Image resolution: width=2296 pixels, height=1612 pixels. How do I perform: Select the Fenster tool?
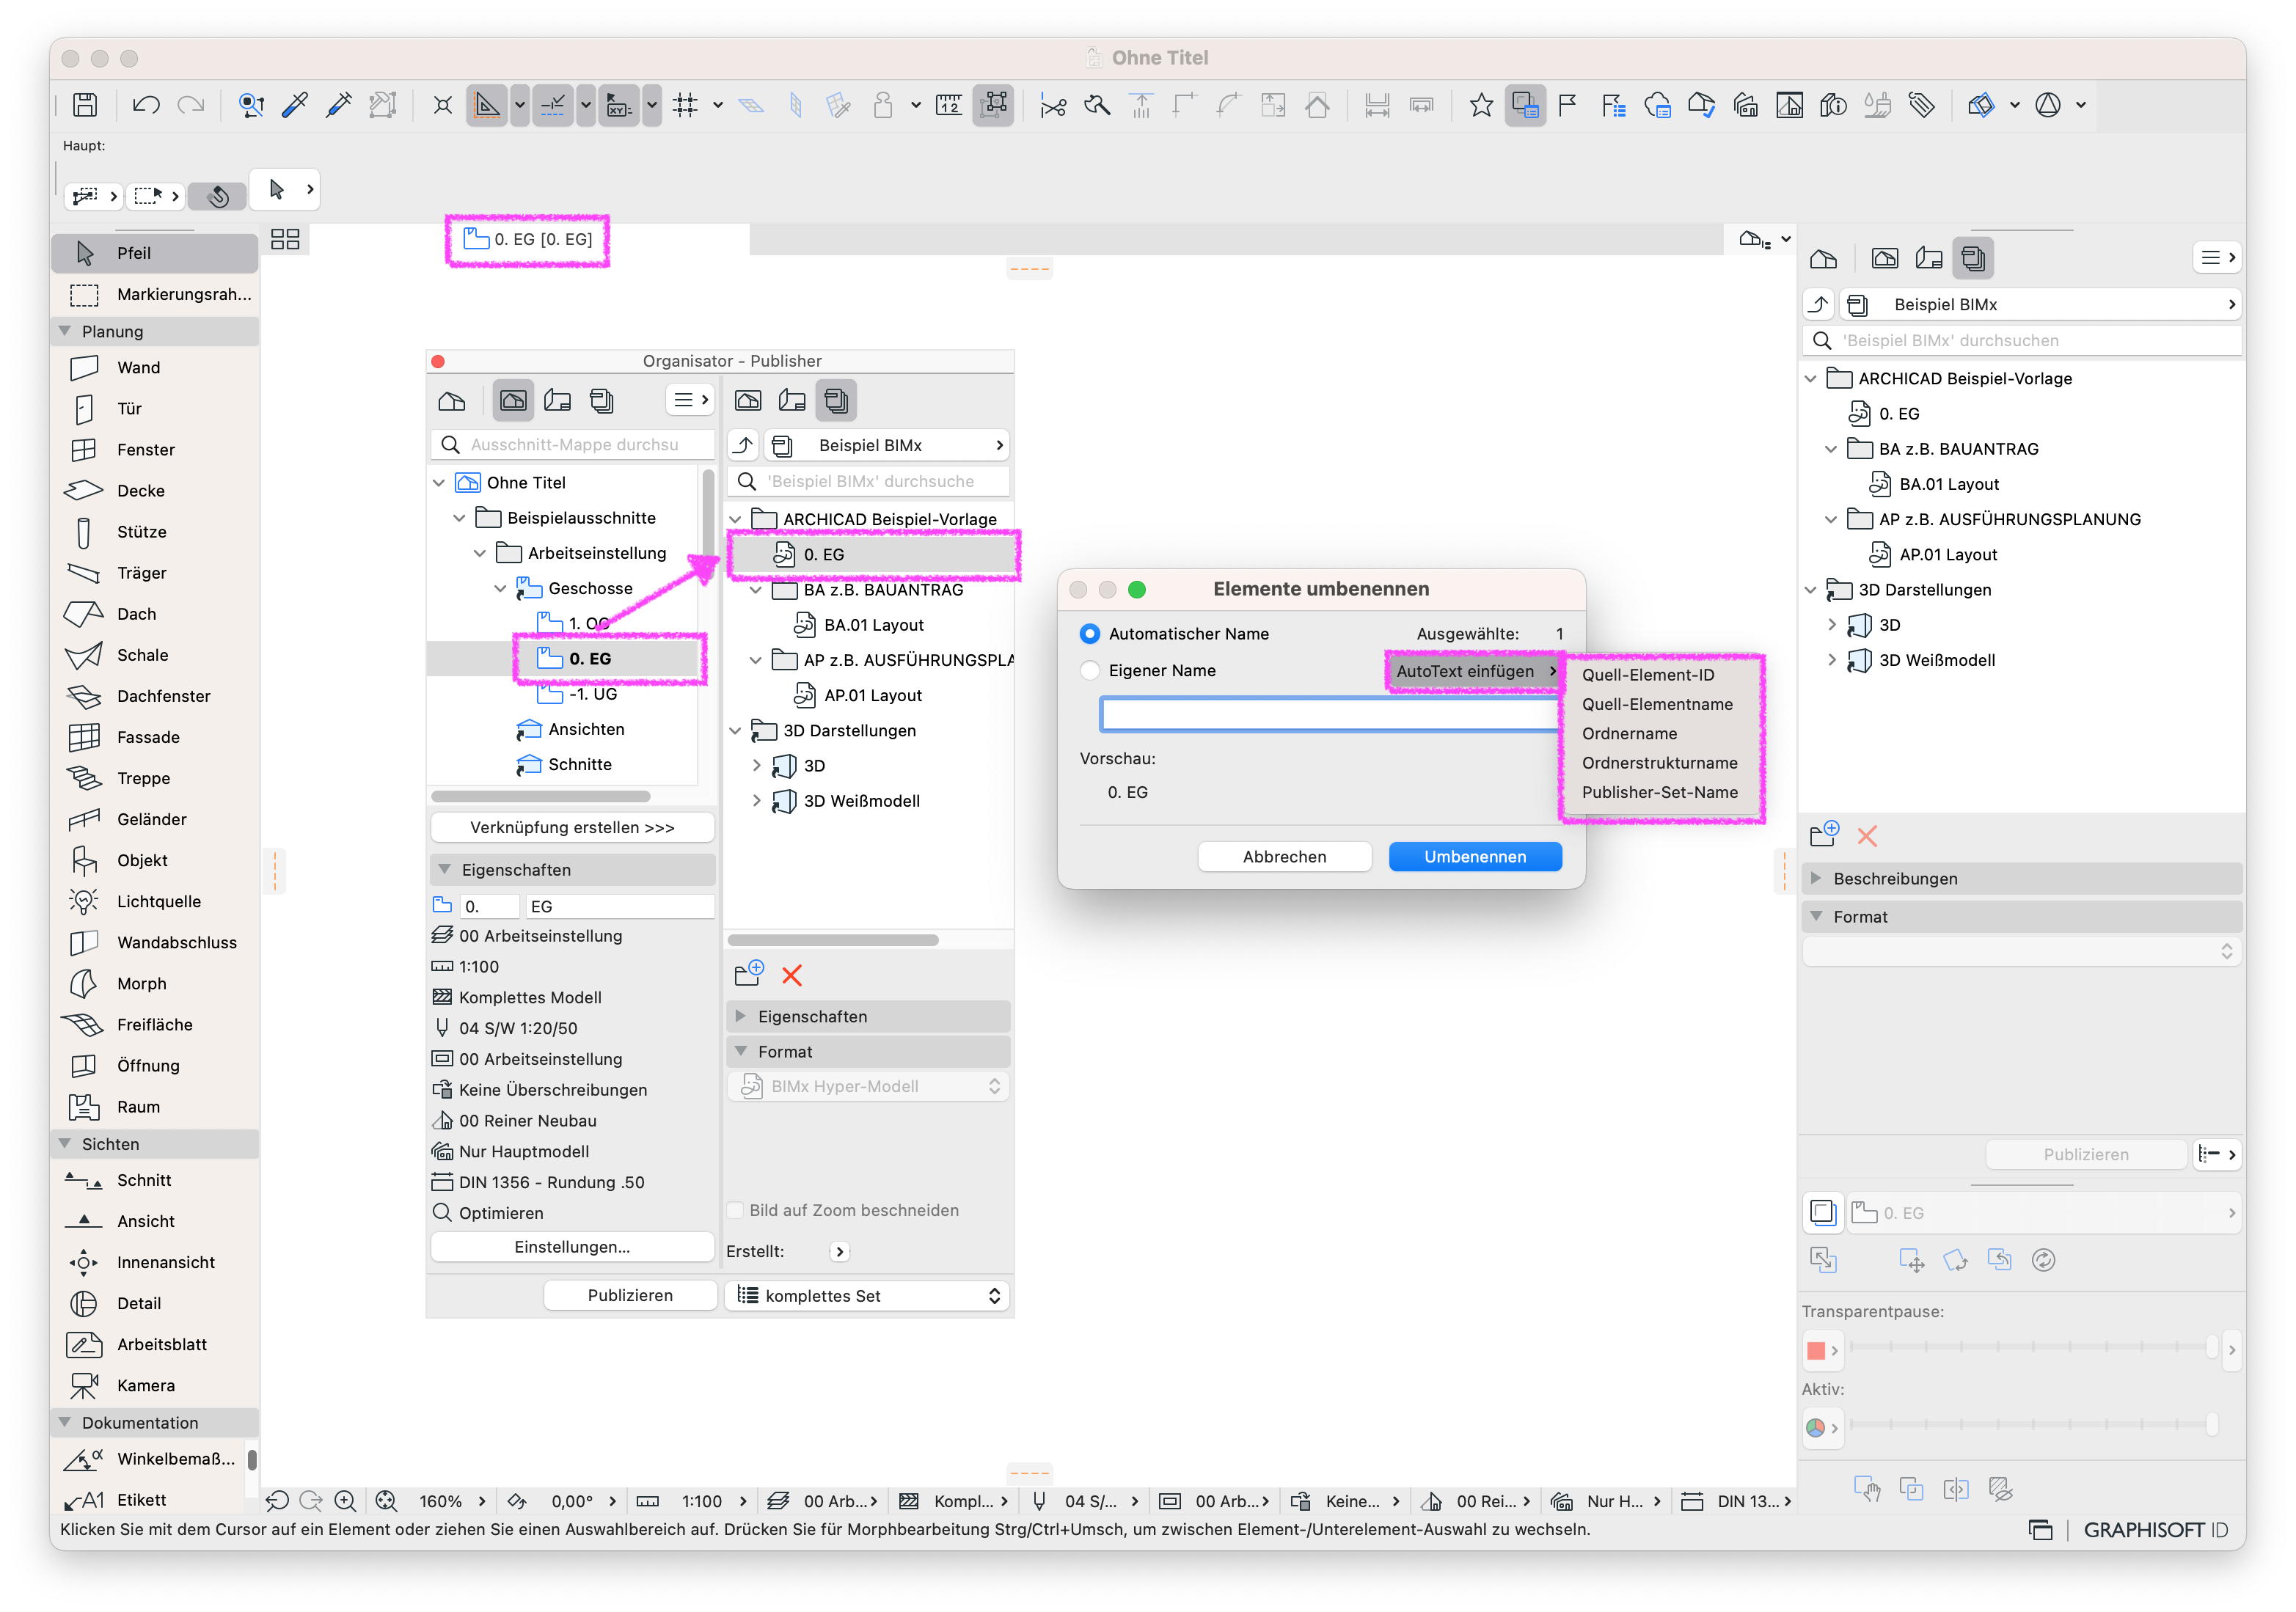pyautogui.click(x=155, y=449)
